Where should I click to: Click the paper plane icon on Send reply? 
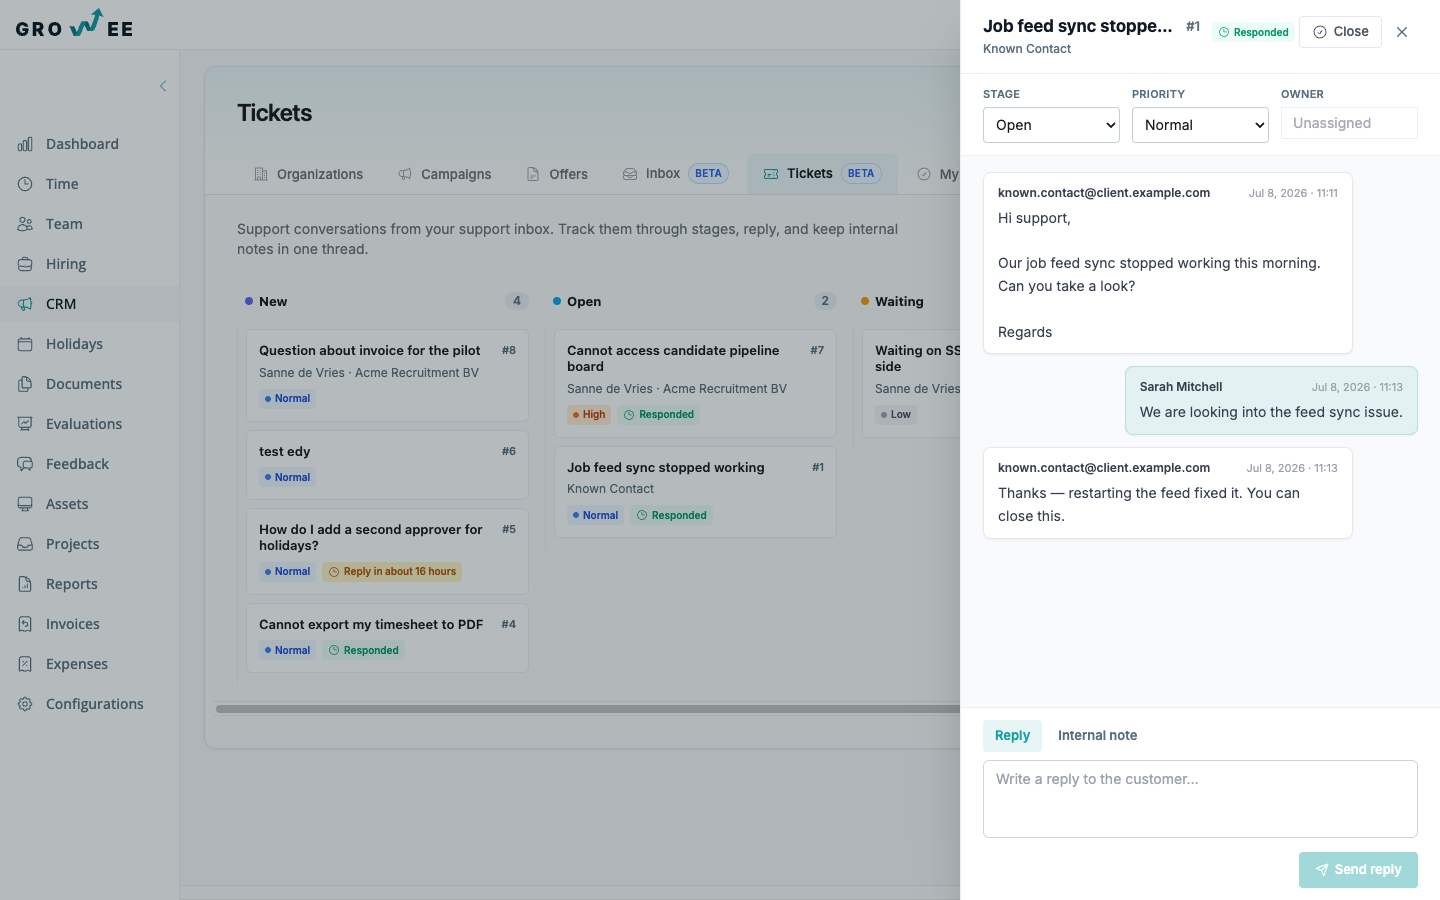[x=1322, y=870]
